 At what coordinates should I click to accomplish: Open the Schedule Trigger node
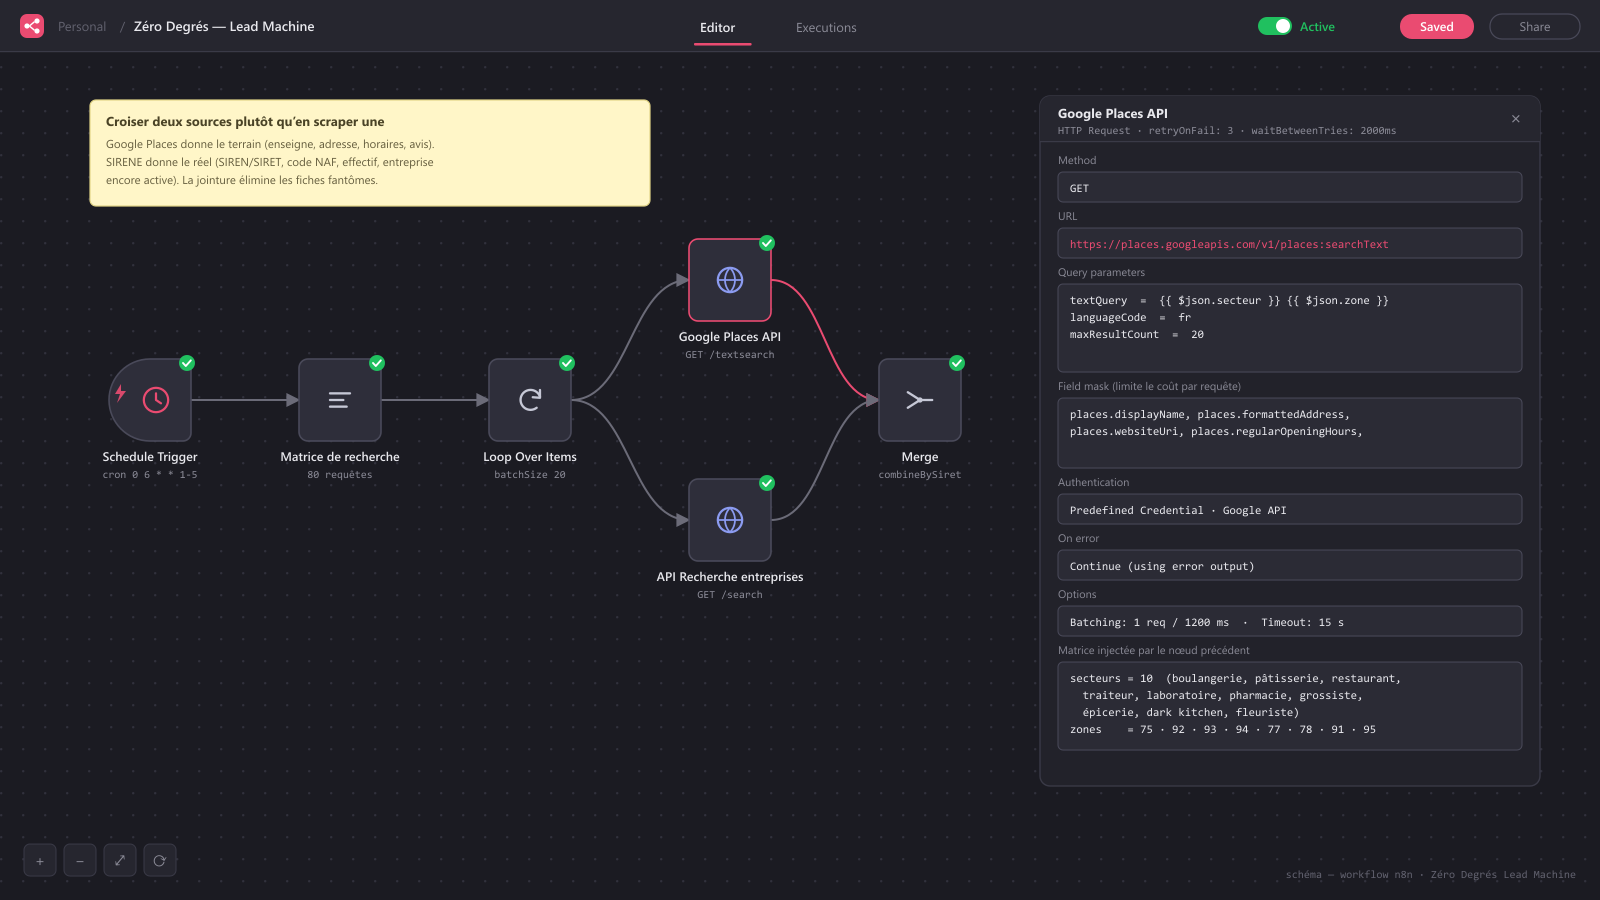click(x=150, y=400)
